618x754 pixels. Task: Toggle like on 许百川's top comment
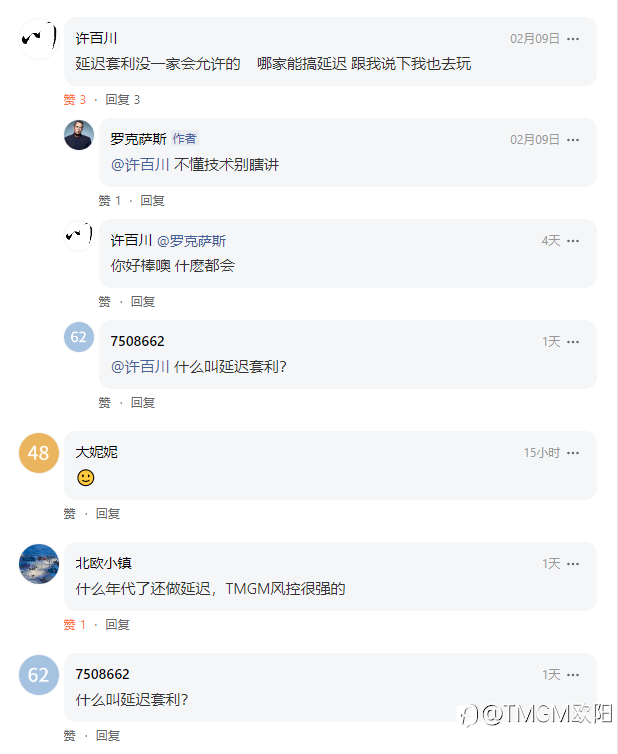click(x=75, y=100)
